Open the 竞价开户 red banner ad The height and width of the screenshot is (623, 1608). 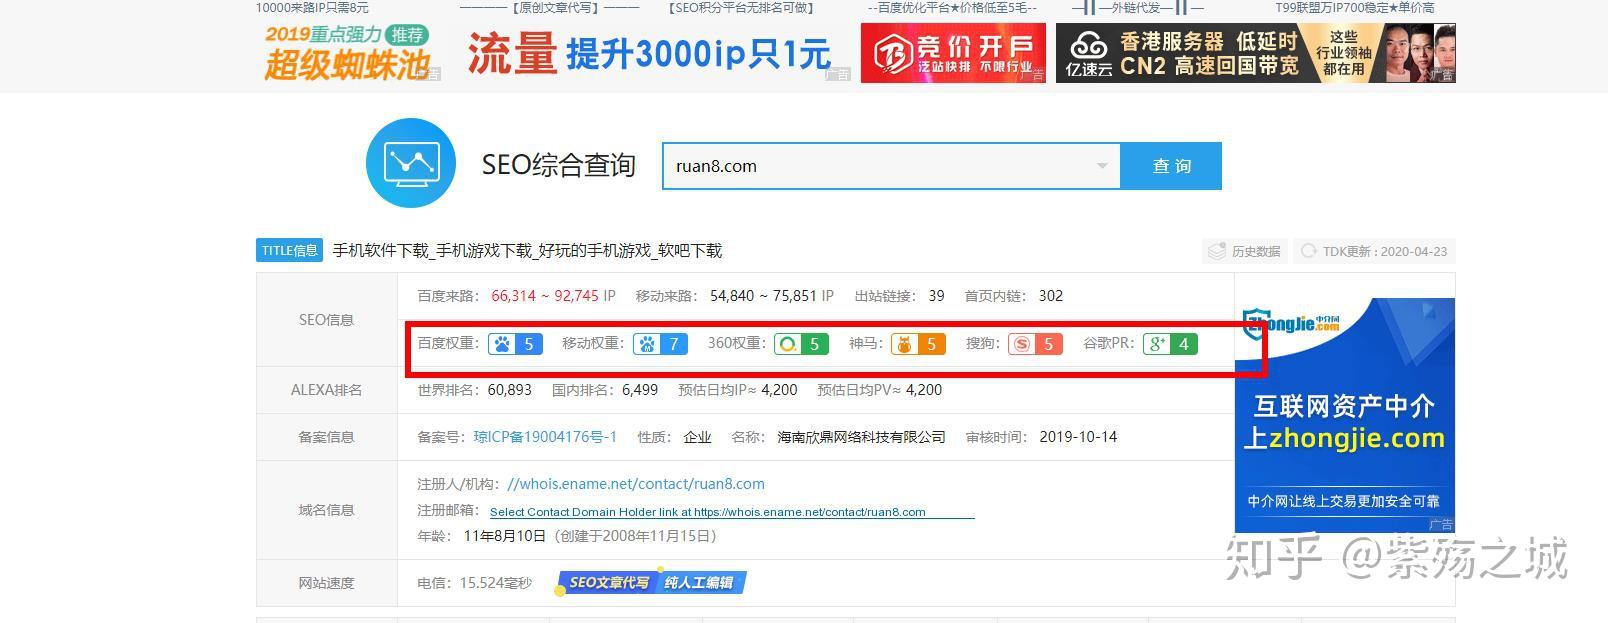pyautogui.click(x=953, y=53)
